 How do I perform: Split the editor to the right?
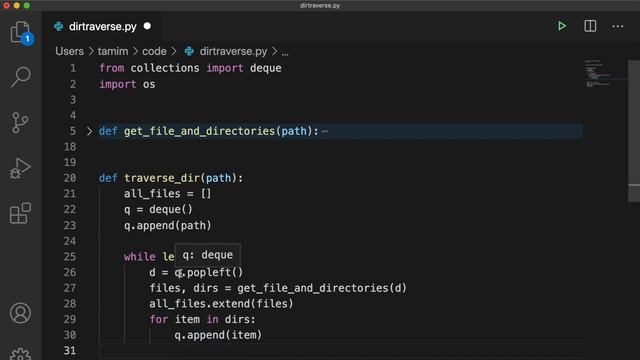pos(590,26)
